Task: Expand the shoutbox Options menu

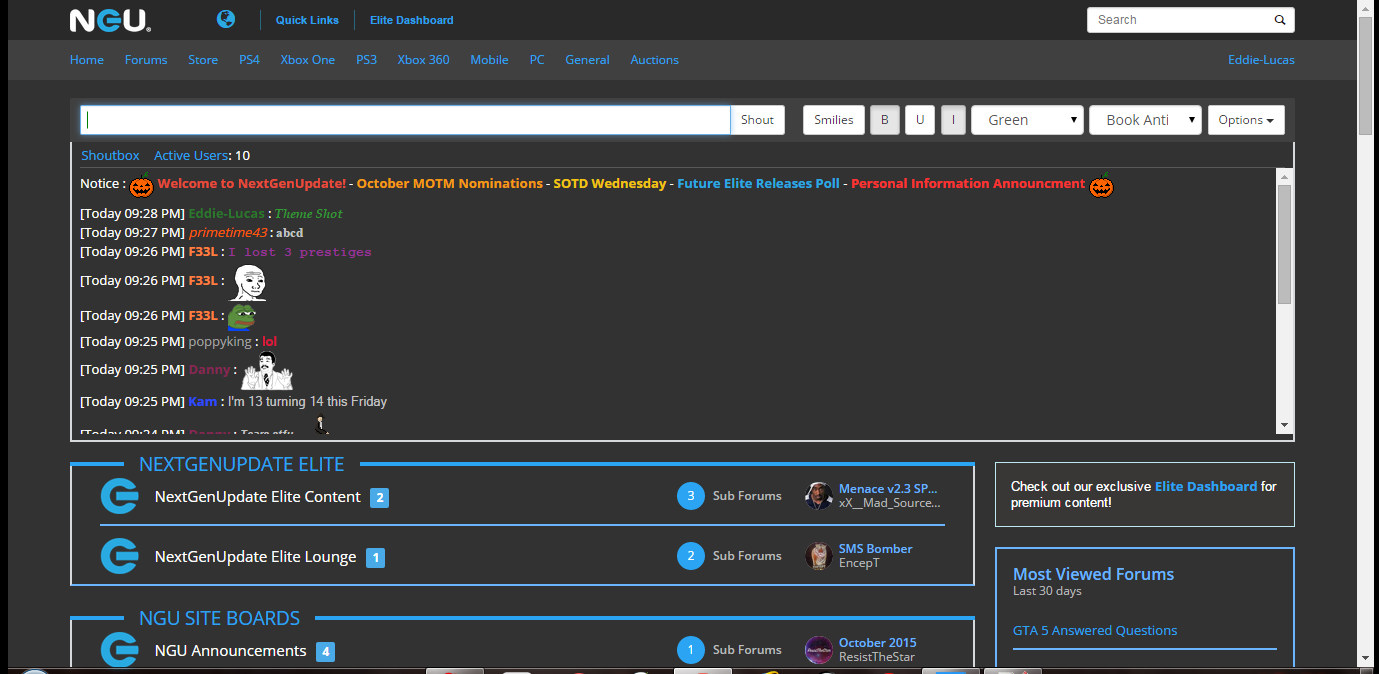Action: point(1245,120)
